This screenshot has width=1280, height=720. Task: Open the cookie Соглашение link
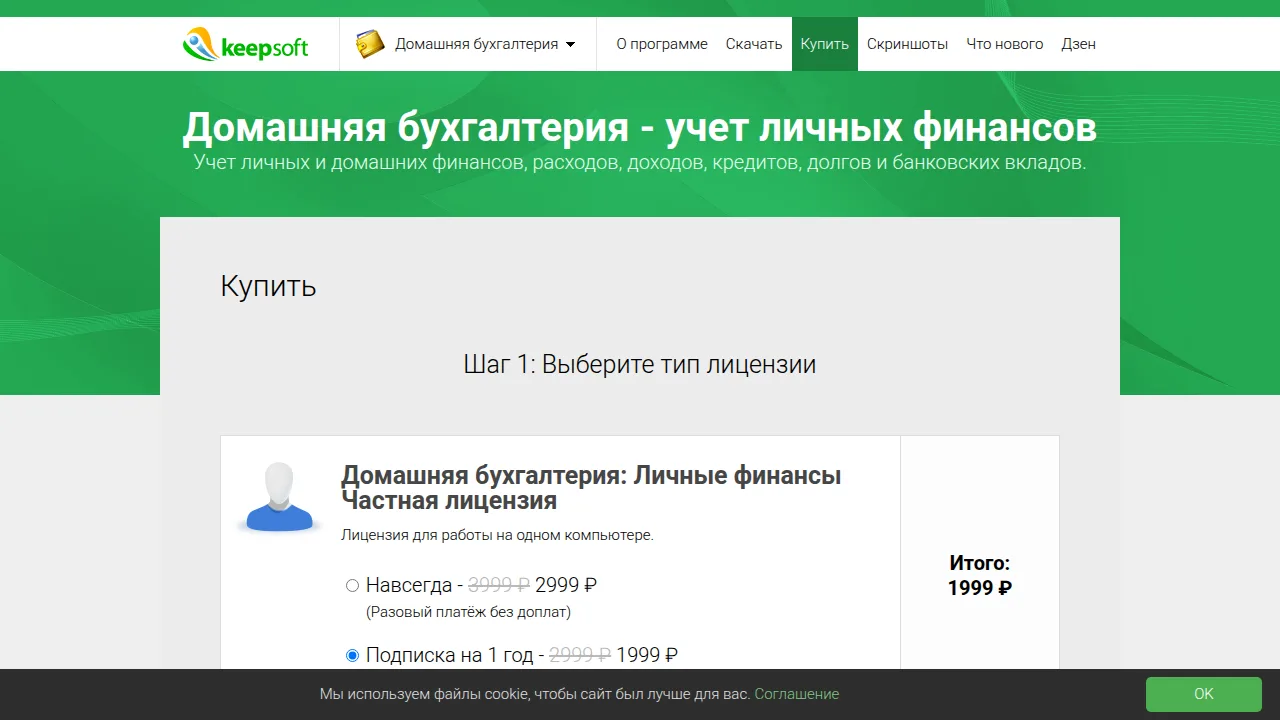[797, 694]
